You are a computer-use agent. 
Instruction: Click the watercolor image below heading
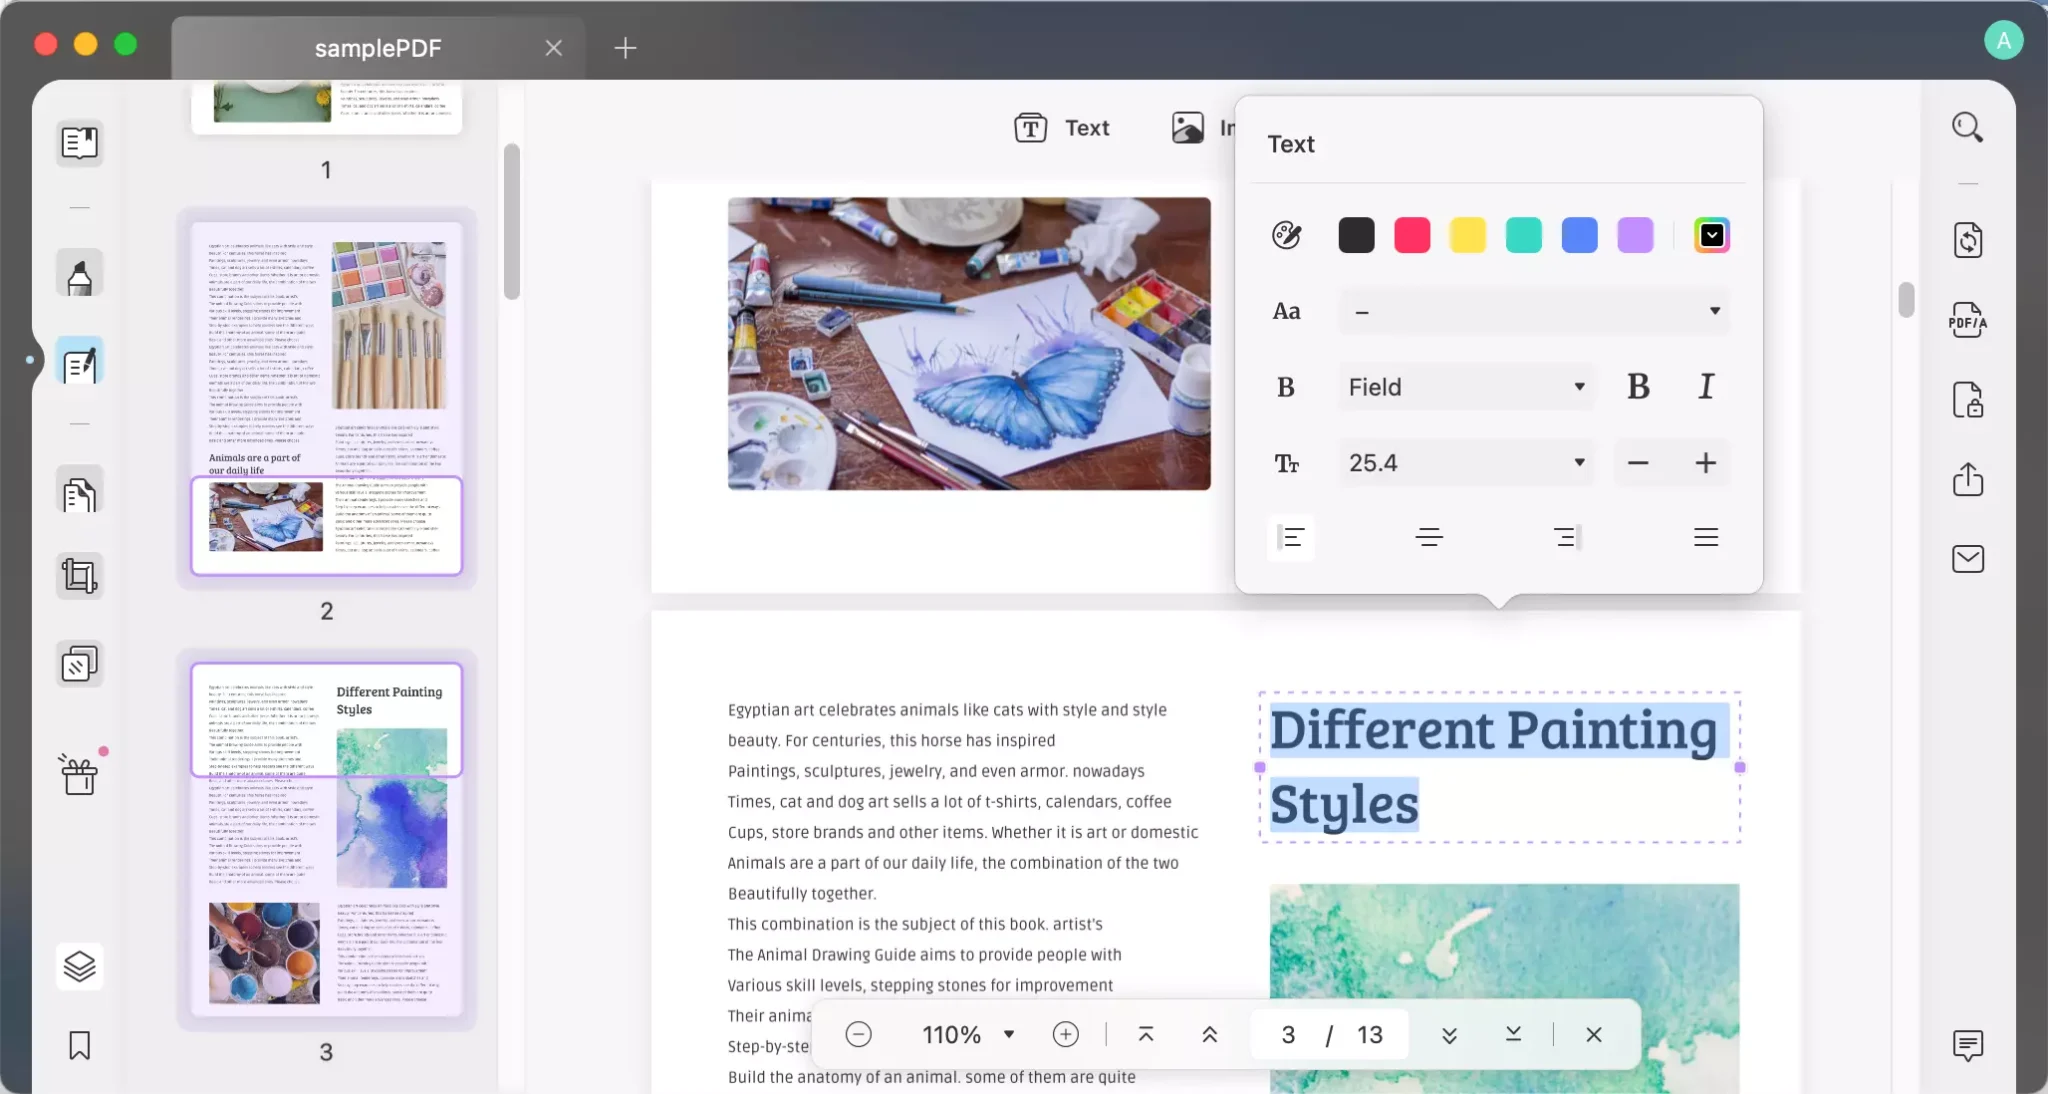(1504, 988)
